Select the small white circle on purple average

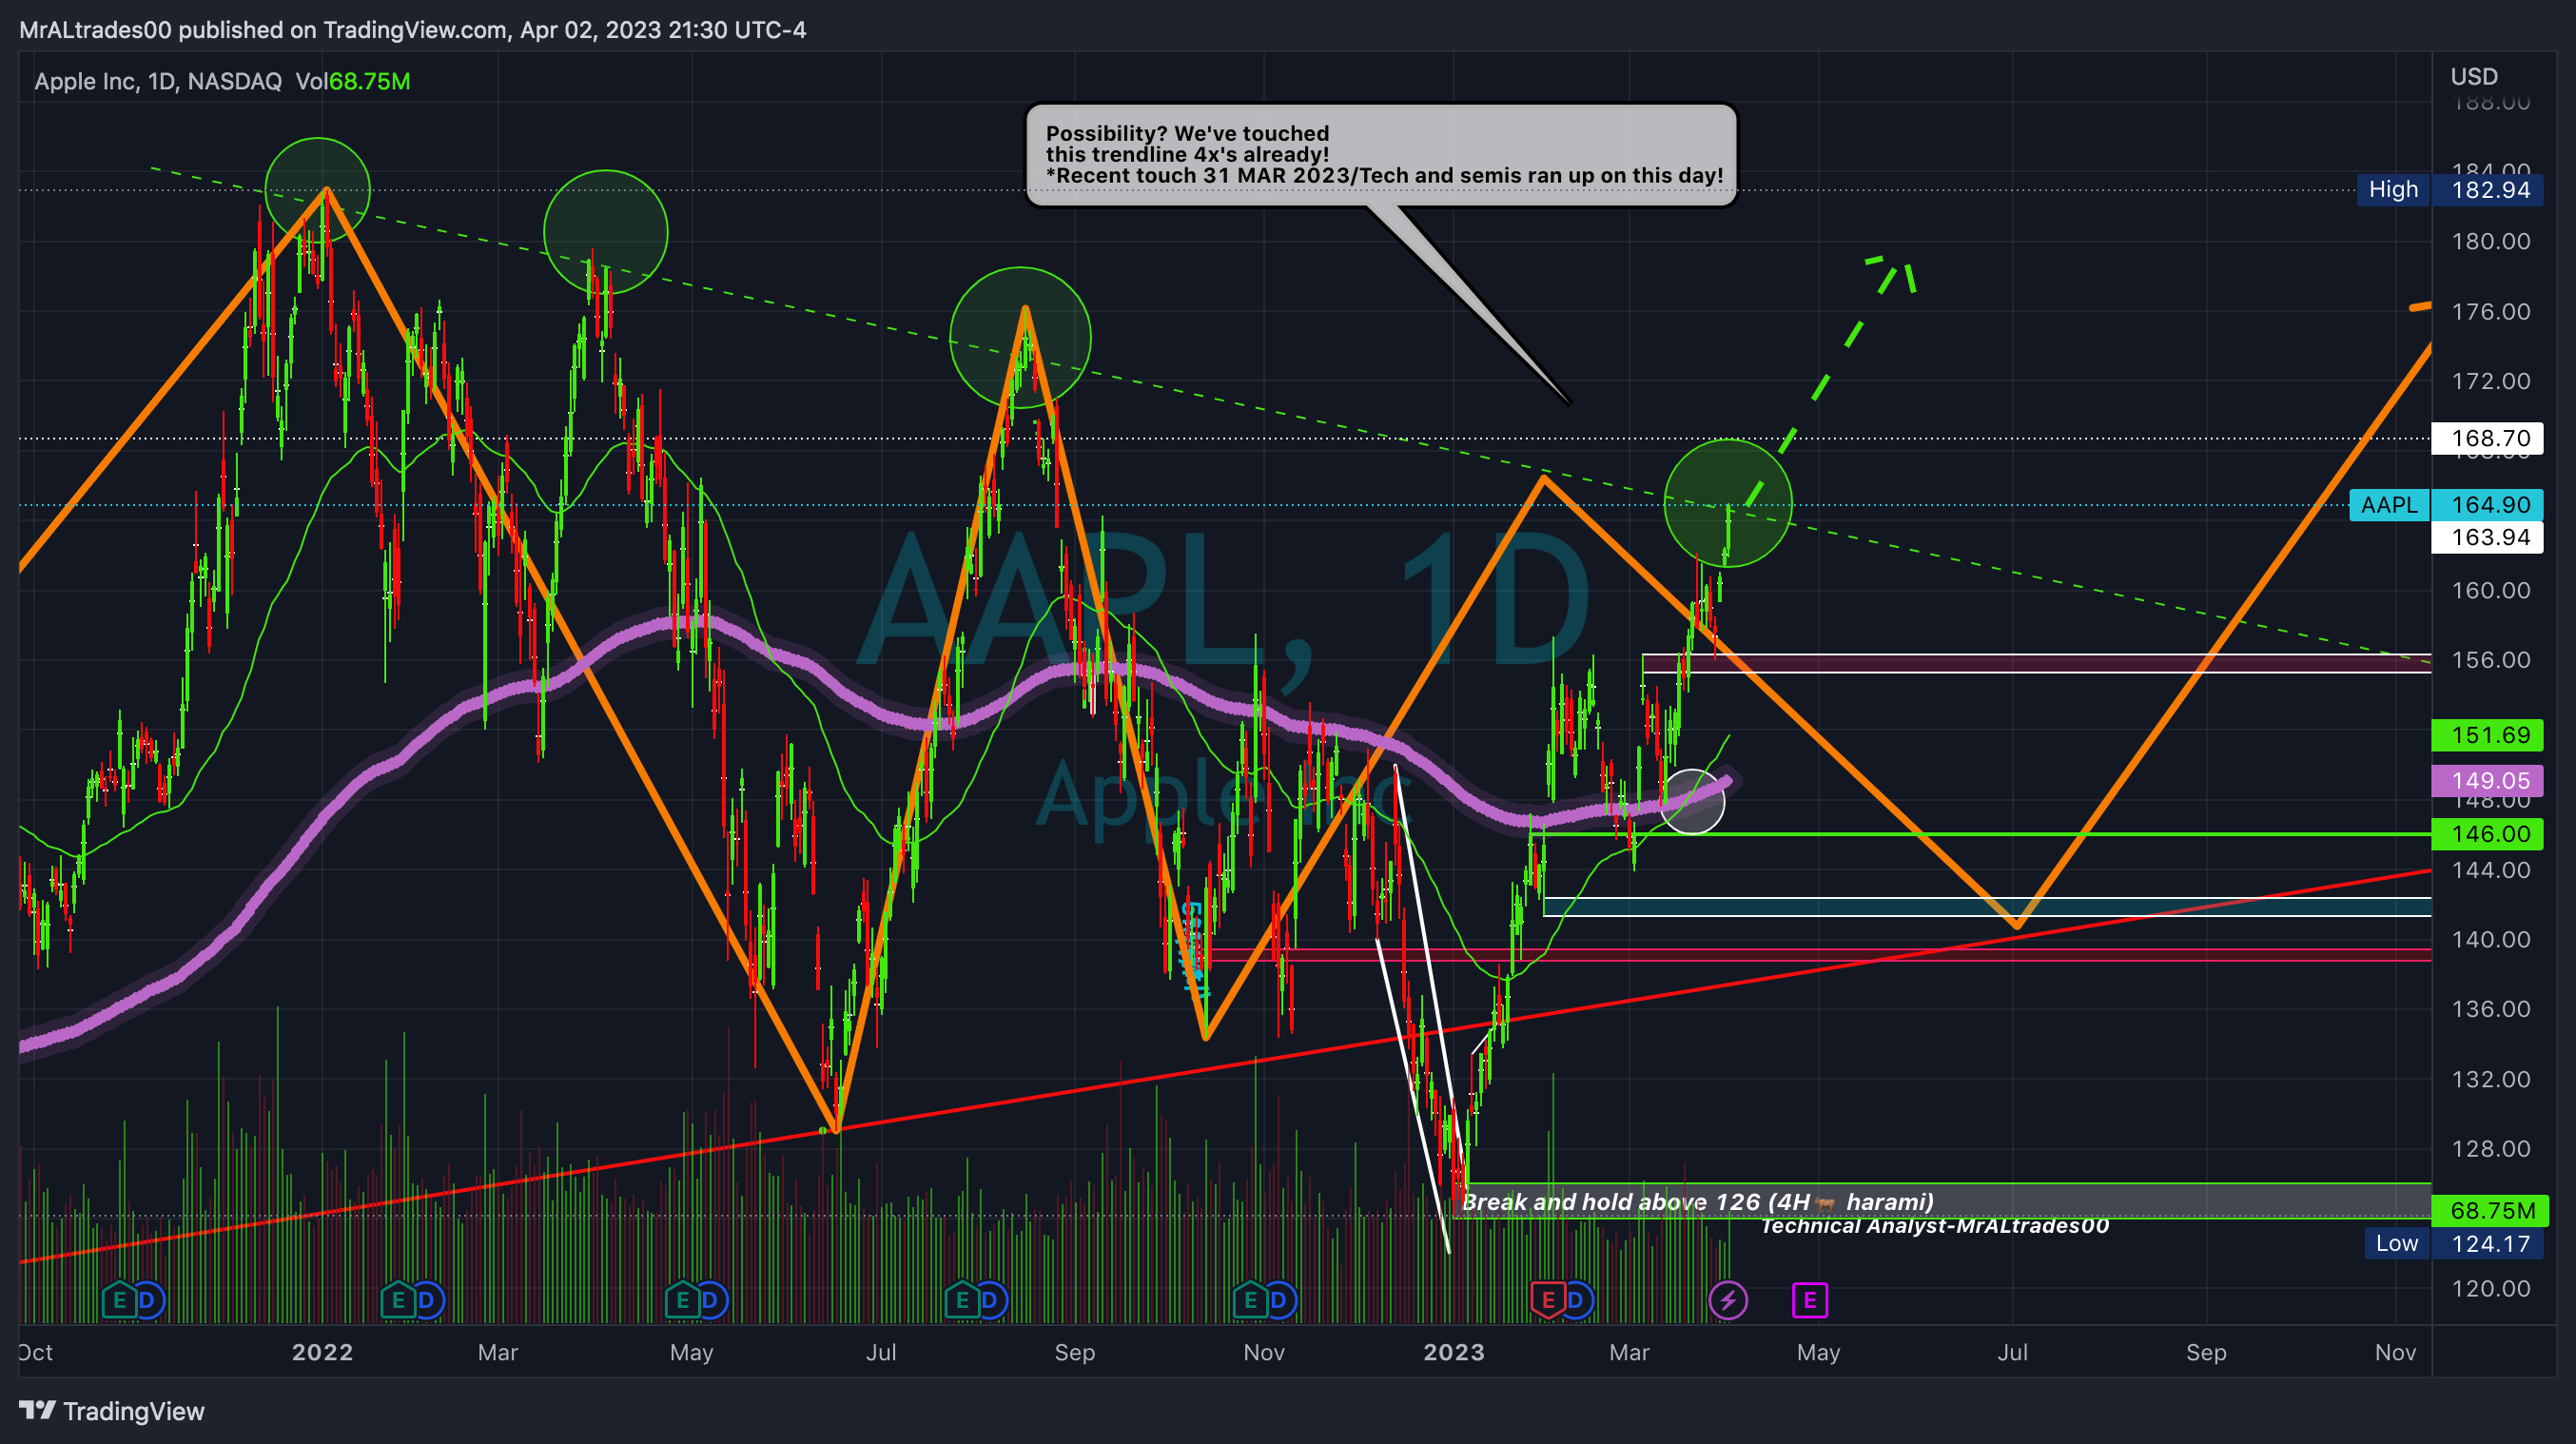[x=1692, y=801]
